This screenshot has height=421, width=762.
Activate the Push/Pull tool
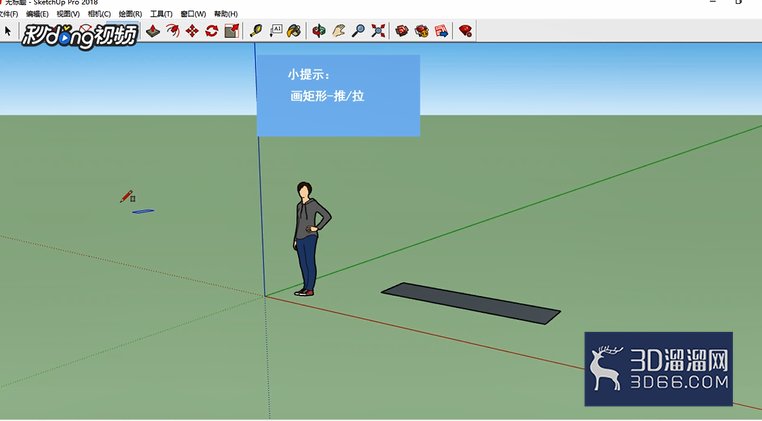(153, 31)
